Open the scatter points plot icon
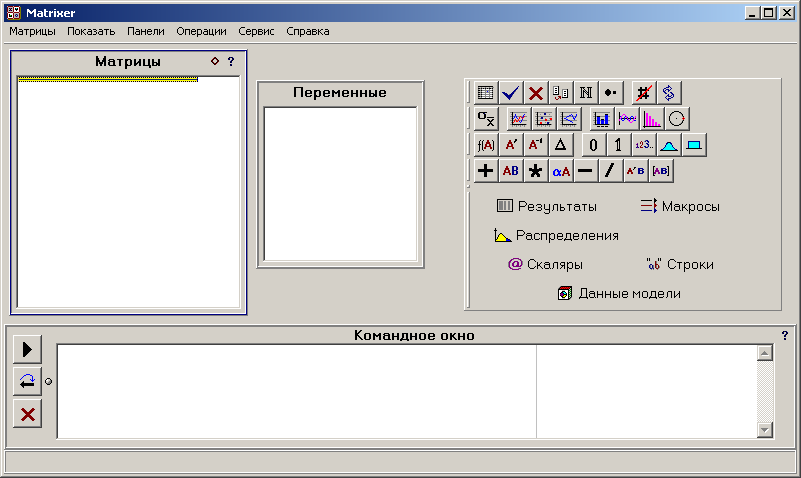The image size is (801, 478). tap(544, 118)
